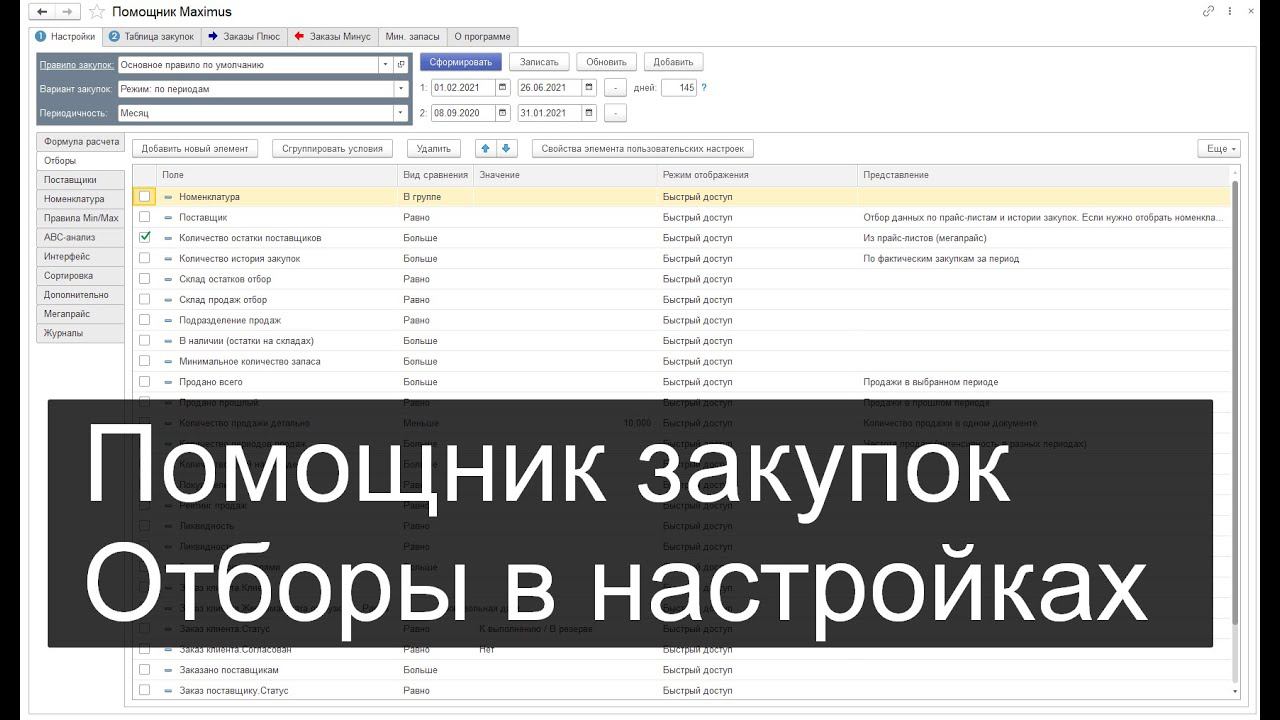Switch to the Заказы Плюс tab
The height and width of the screenshot is (720, 1280).
point(244,36)
